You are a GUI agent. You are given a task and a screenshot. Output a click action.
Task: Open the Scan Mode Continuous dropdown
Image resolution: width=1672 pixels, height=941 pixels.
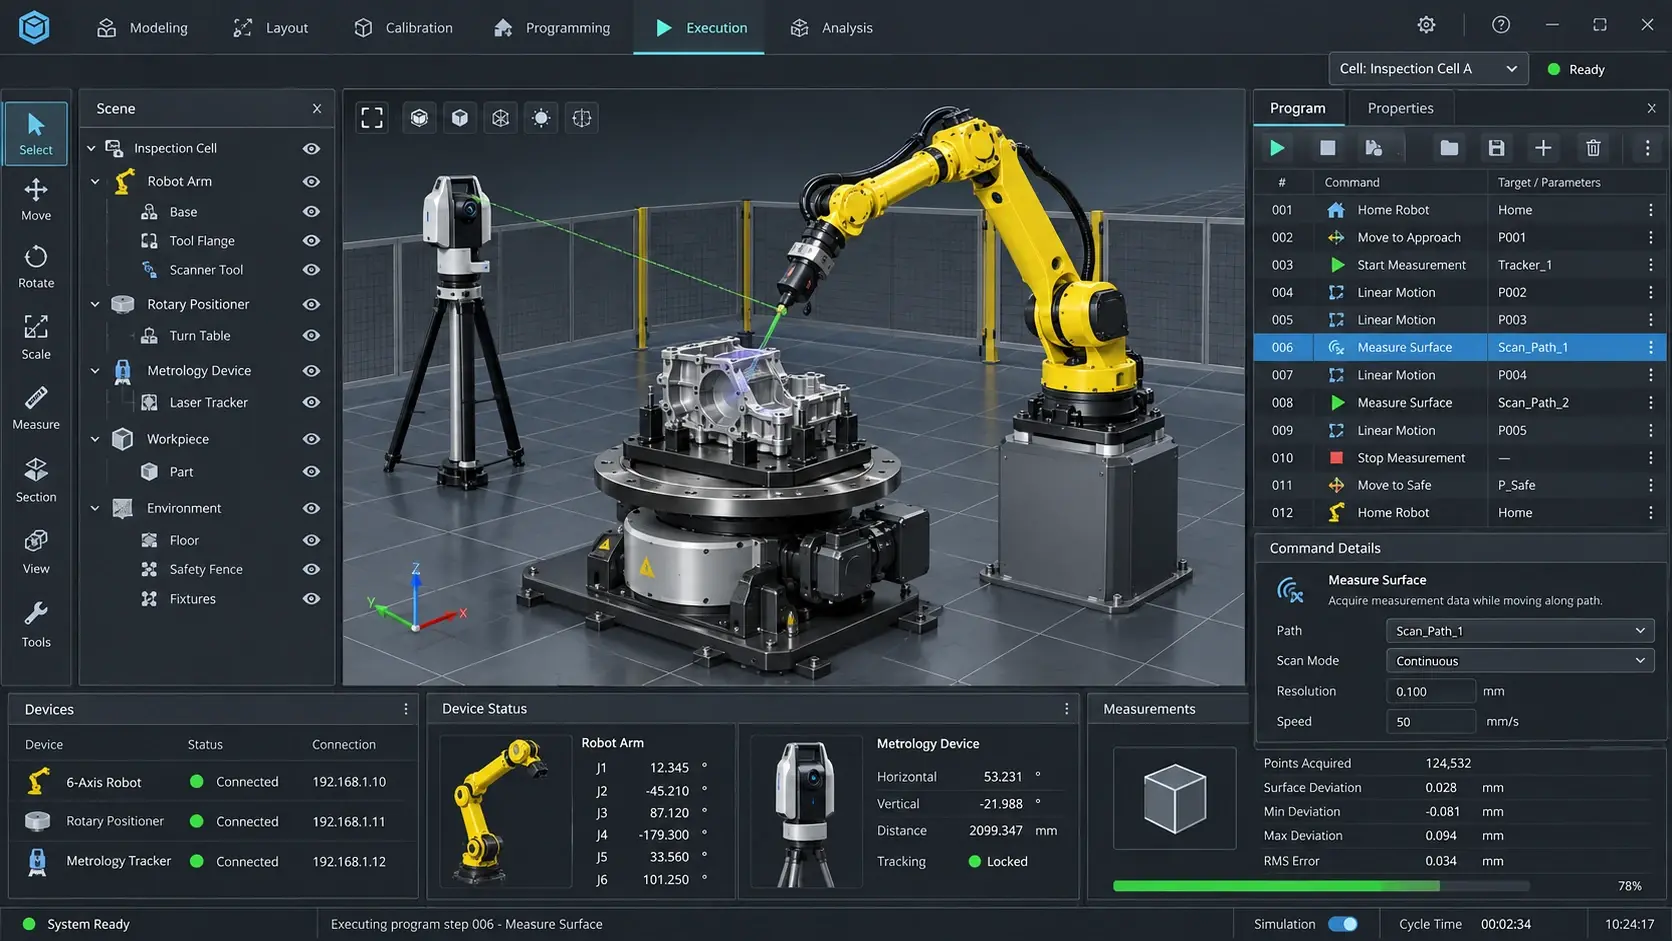(x=1520, y=661)
